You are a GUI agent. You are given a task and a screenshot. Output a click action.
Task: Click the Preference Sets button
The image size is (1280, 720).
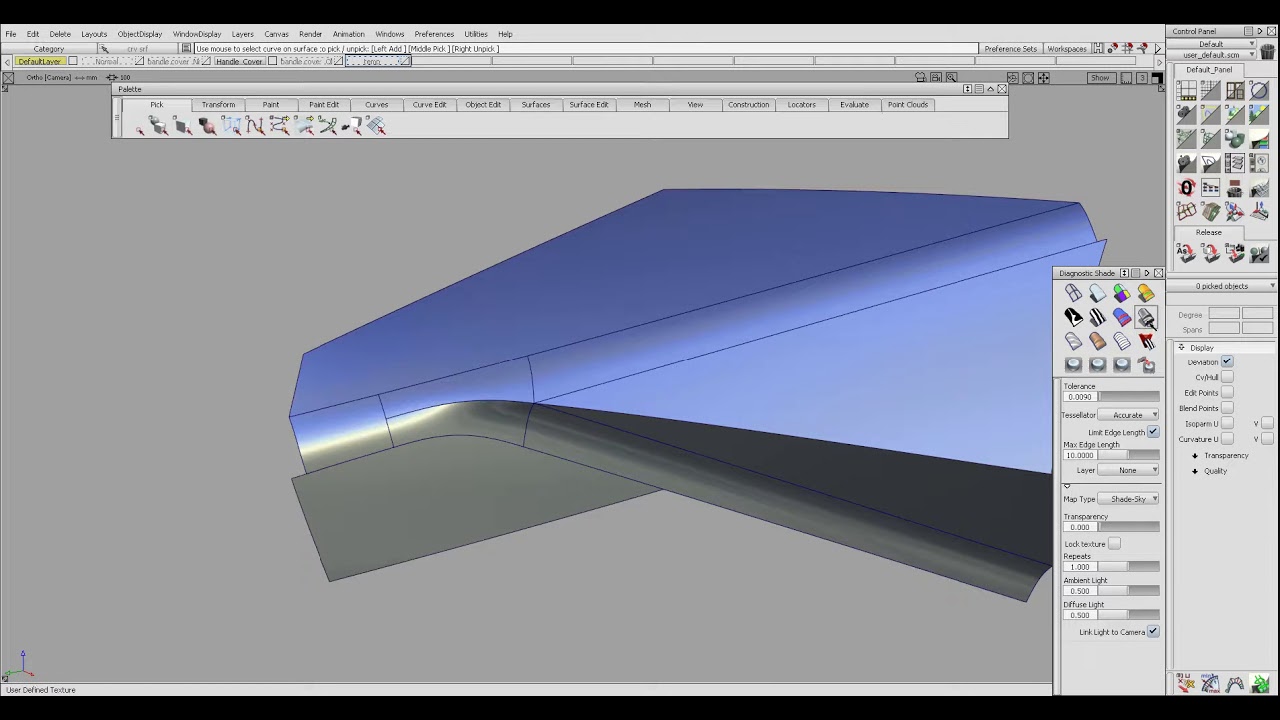[1010, 49]
